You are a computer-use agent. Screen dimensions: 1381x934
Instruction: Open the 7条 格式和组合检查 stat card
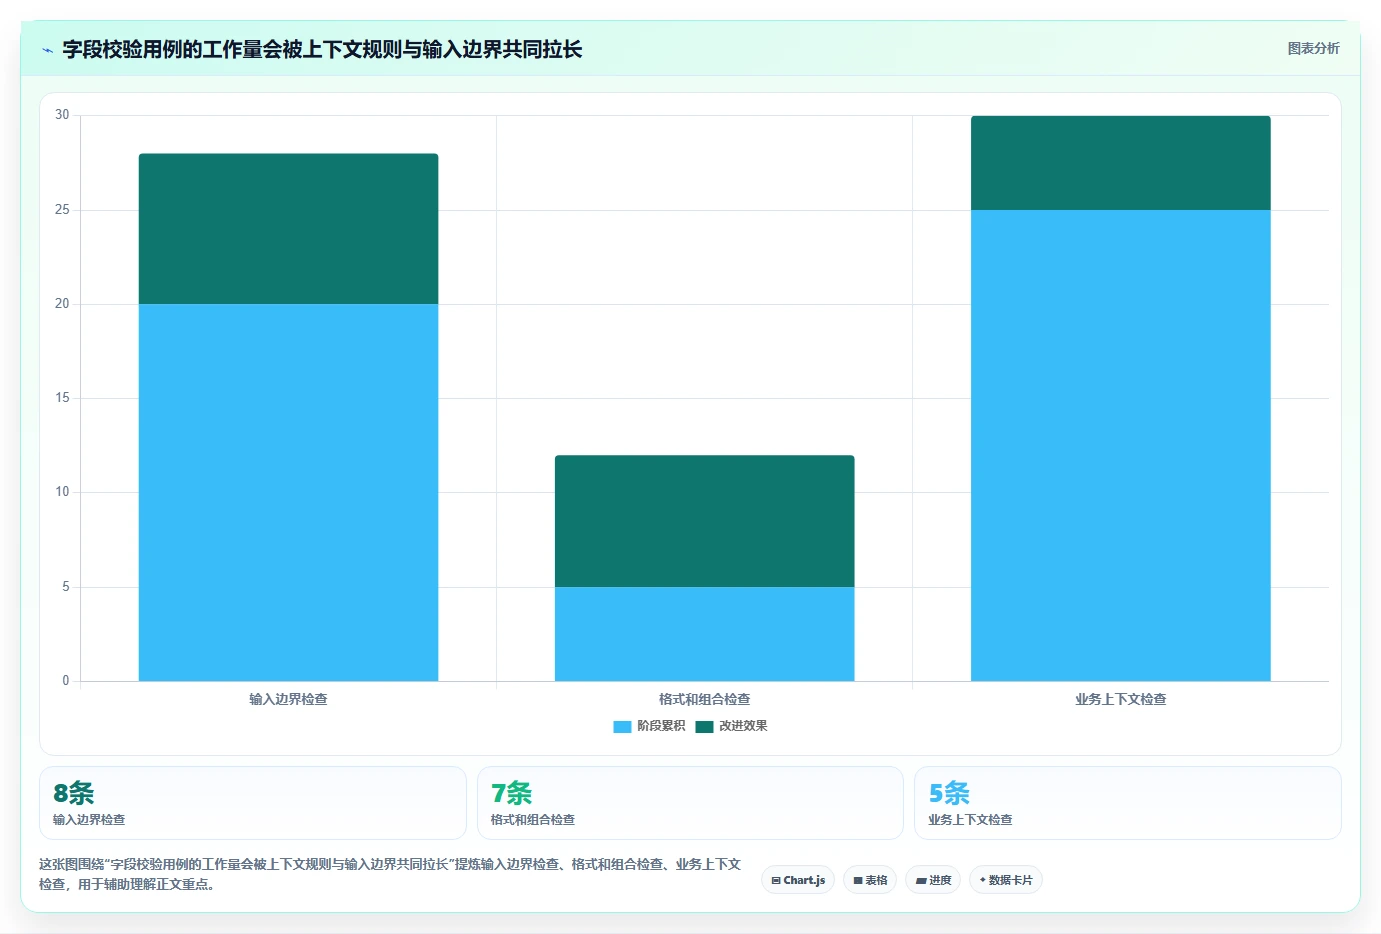690,803
